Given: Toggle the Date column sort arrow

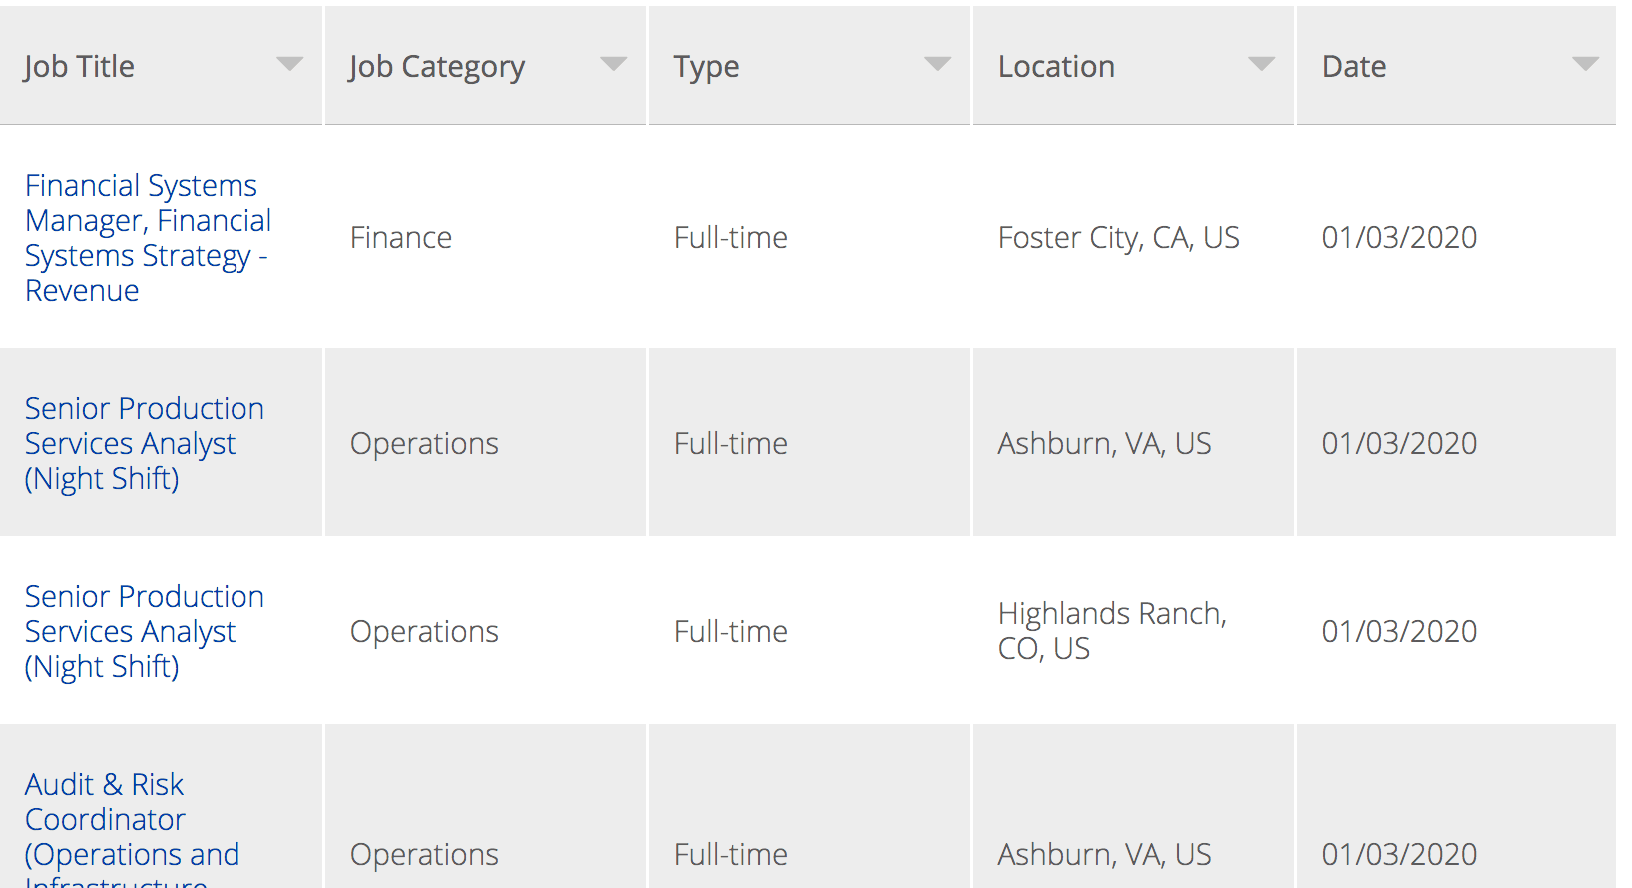Looking at the screenshot, I should [x=1585, y=65].
